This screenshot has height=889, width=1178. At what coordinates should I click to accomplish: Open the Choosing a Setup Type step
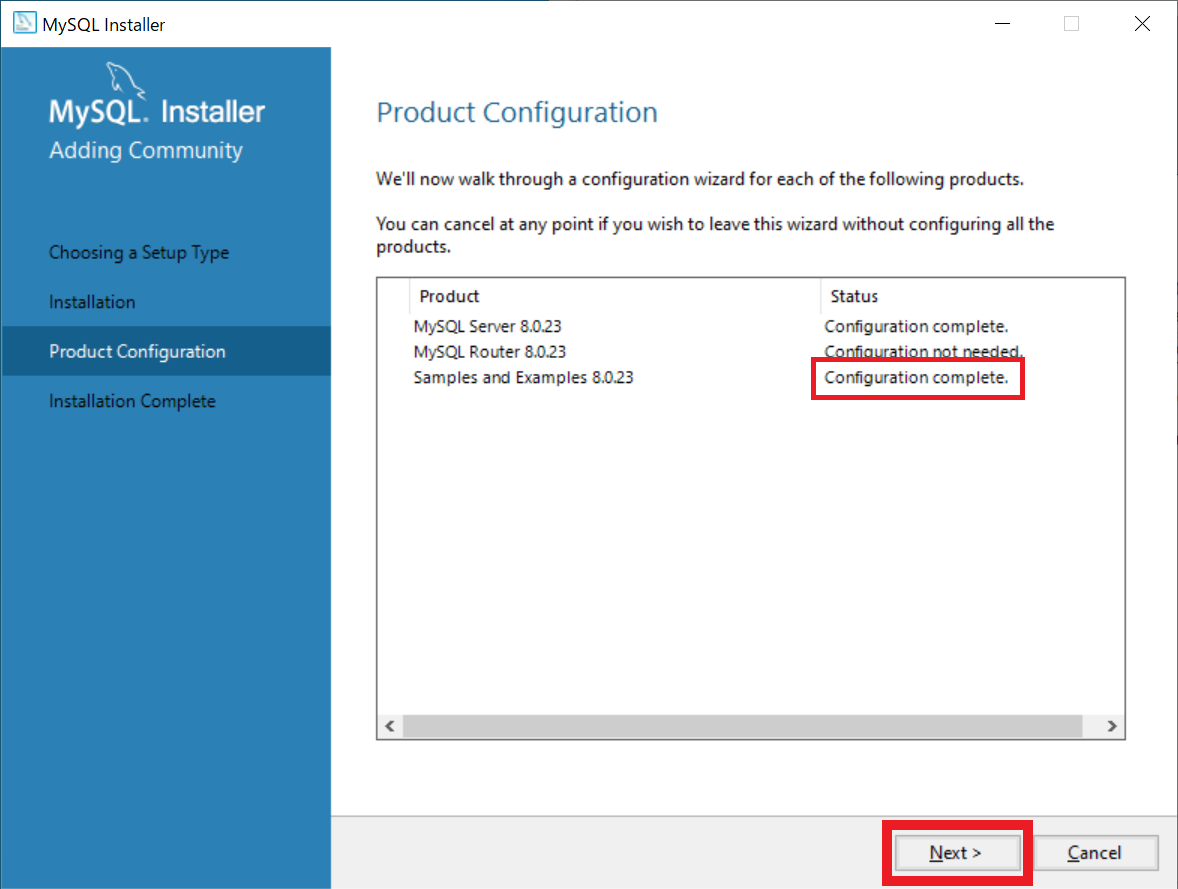pyautogui.click(x=139, y=252)
